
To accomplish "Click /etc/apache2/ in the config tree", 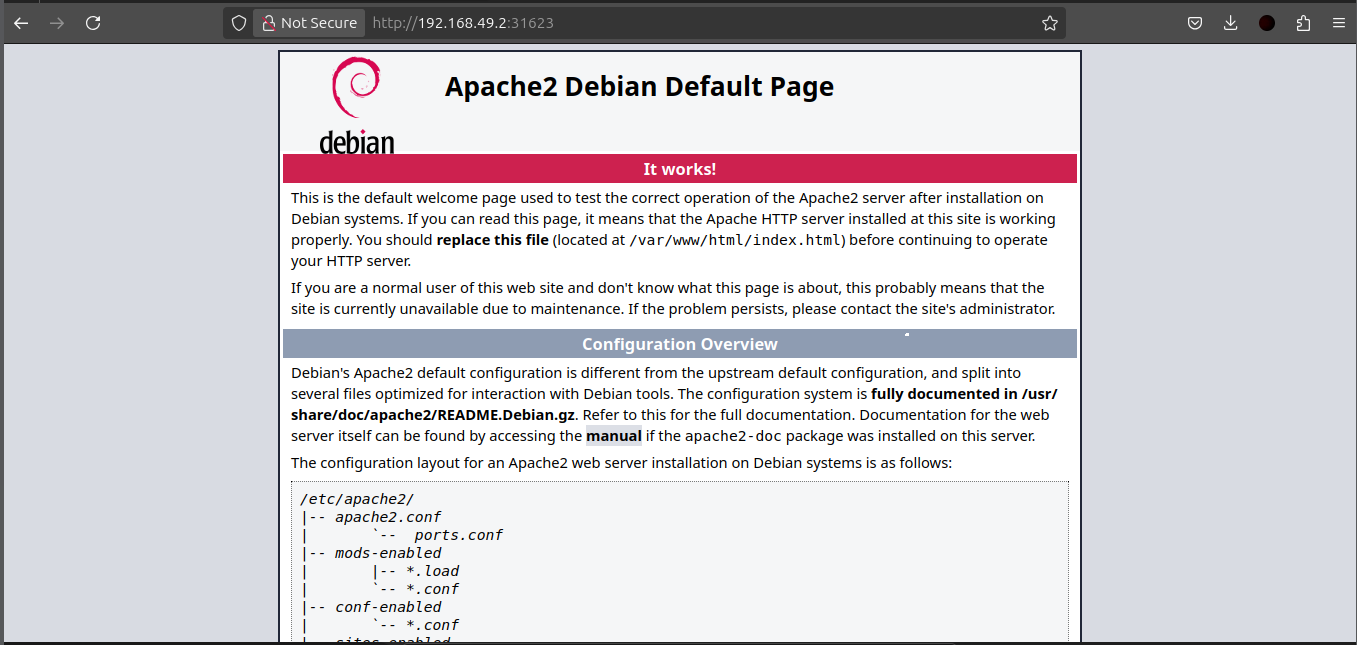I will tap(357, 499).
